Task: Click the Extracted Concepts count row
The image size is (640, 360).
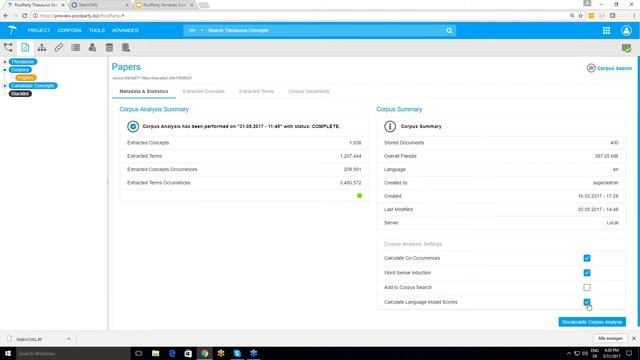Action: click(244, 143)
